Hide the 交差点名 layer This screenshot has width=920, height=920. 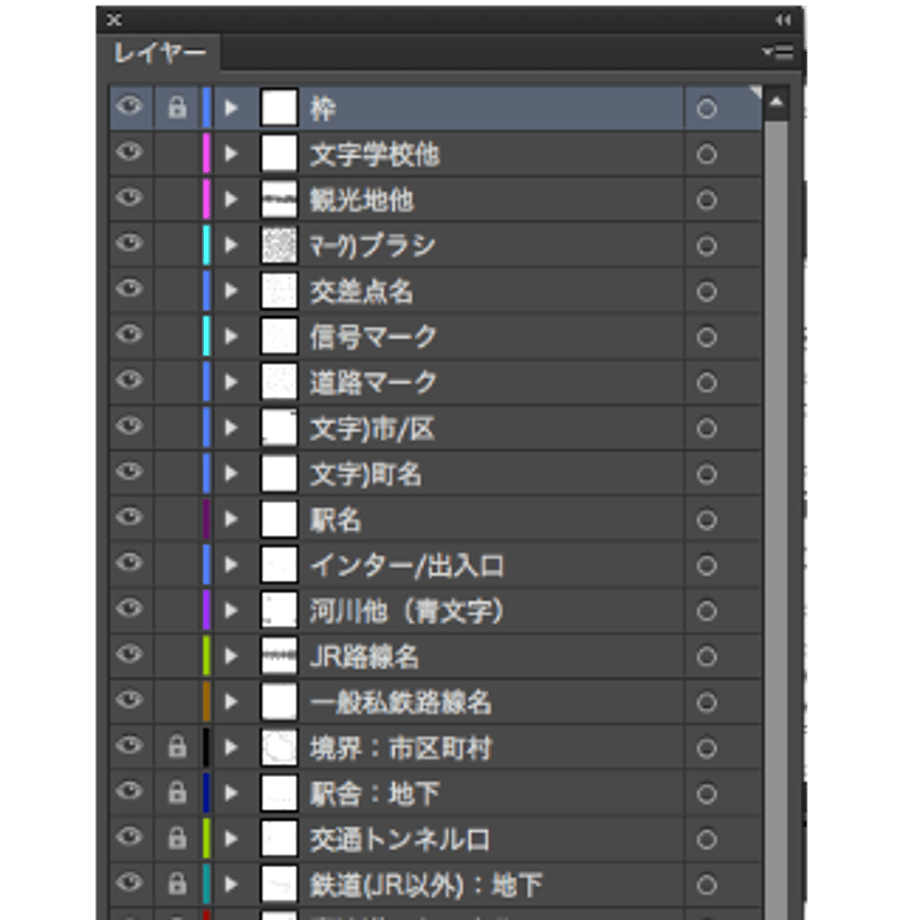[x=130, y=290]
